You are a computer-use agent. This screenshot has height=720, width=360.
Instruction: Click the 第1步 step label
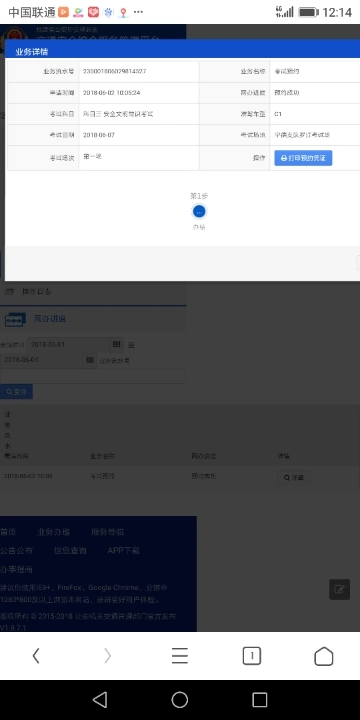tap(199, 196)
